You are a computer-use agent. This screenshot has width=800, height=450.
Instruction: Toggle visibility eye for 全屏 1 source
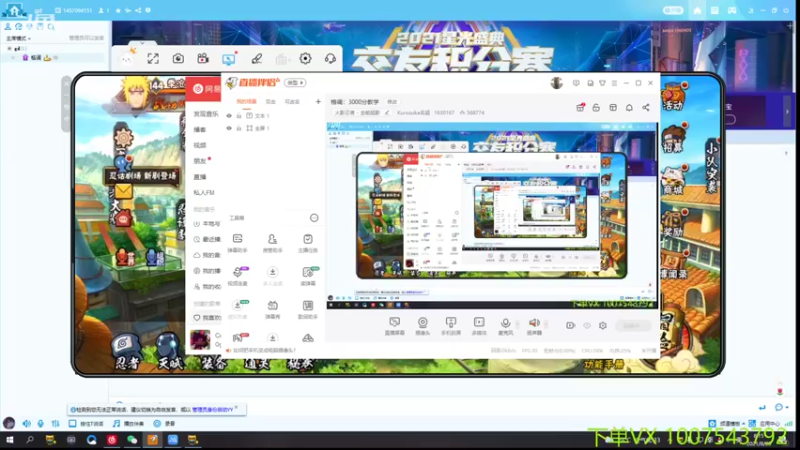click(x=229, y=128)
